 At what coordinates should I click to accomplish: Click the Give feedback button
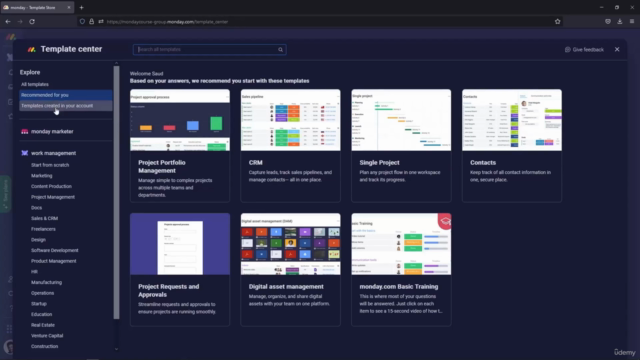click(x=584, y=50)
